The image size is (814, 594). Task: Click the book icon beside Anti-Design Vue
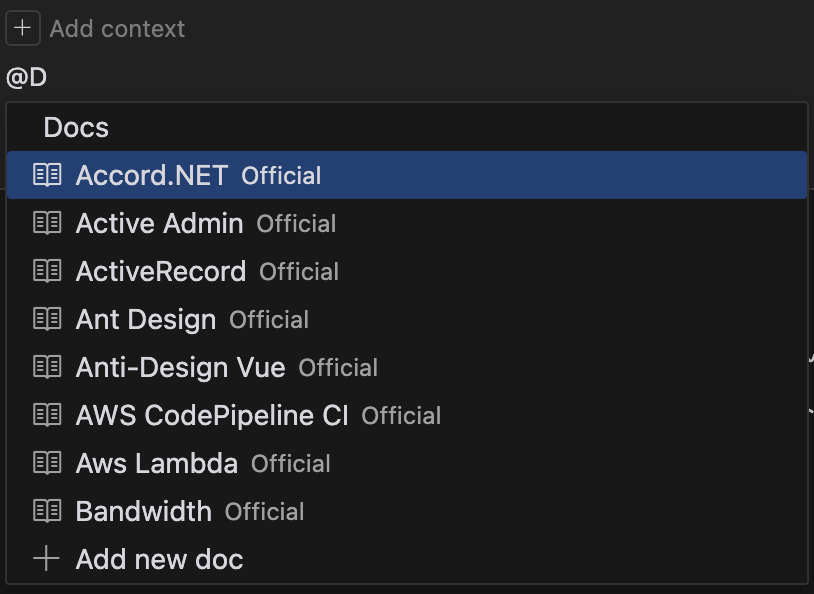(x=47, y=367)
